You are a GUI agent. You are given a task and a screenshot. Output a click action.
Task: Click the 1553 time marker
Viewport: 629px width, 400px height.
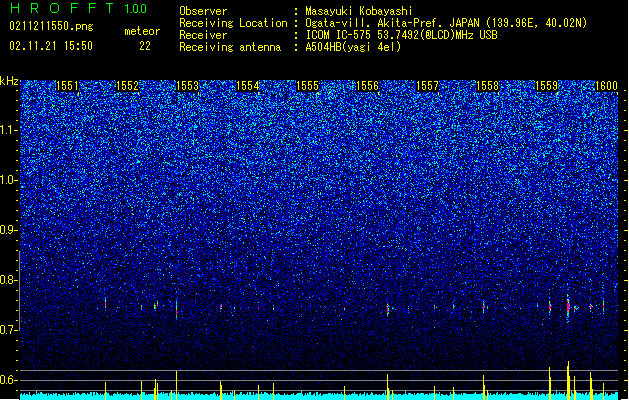click(x=187, y=86)
